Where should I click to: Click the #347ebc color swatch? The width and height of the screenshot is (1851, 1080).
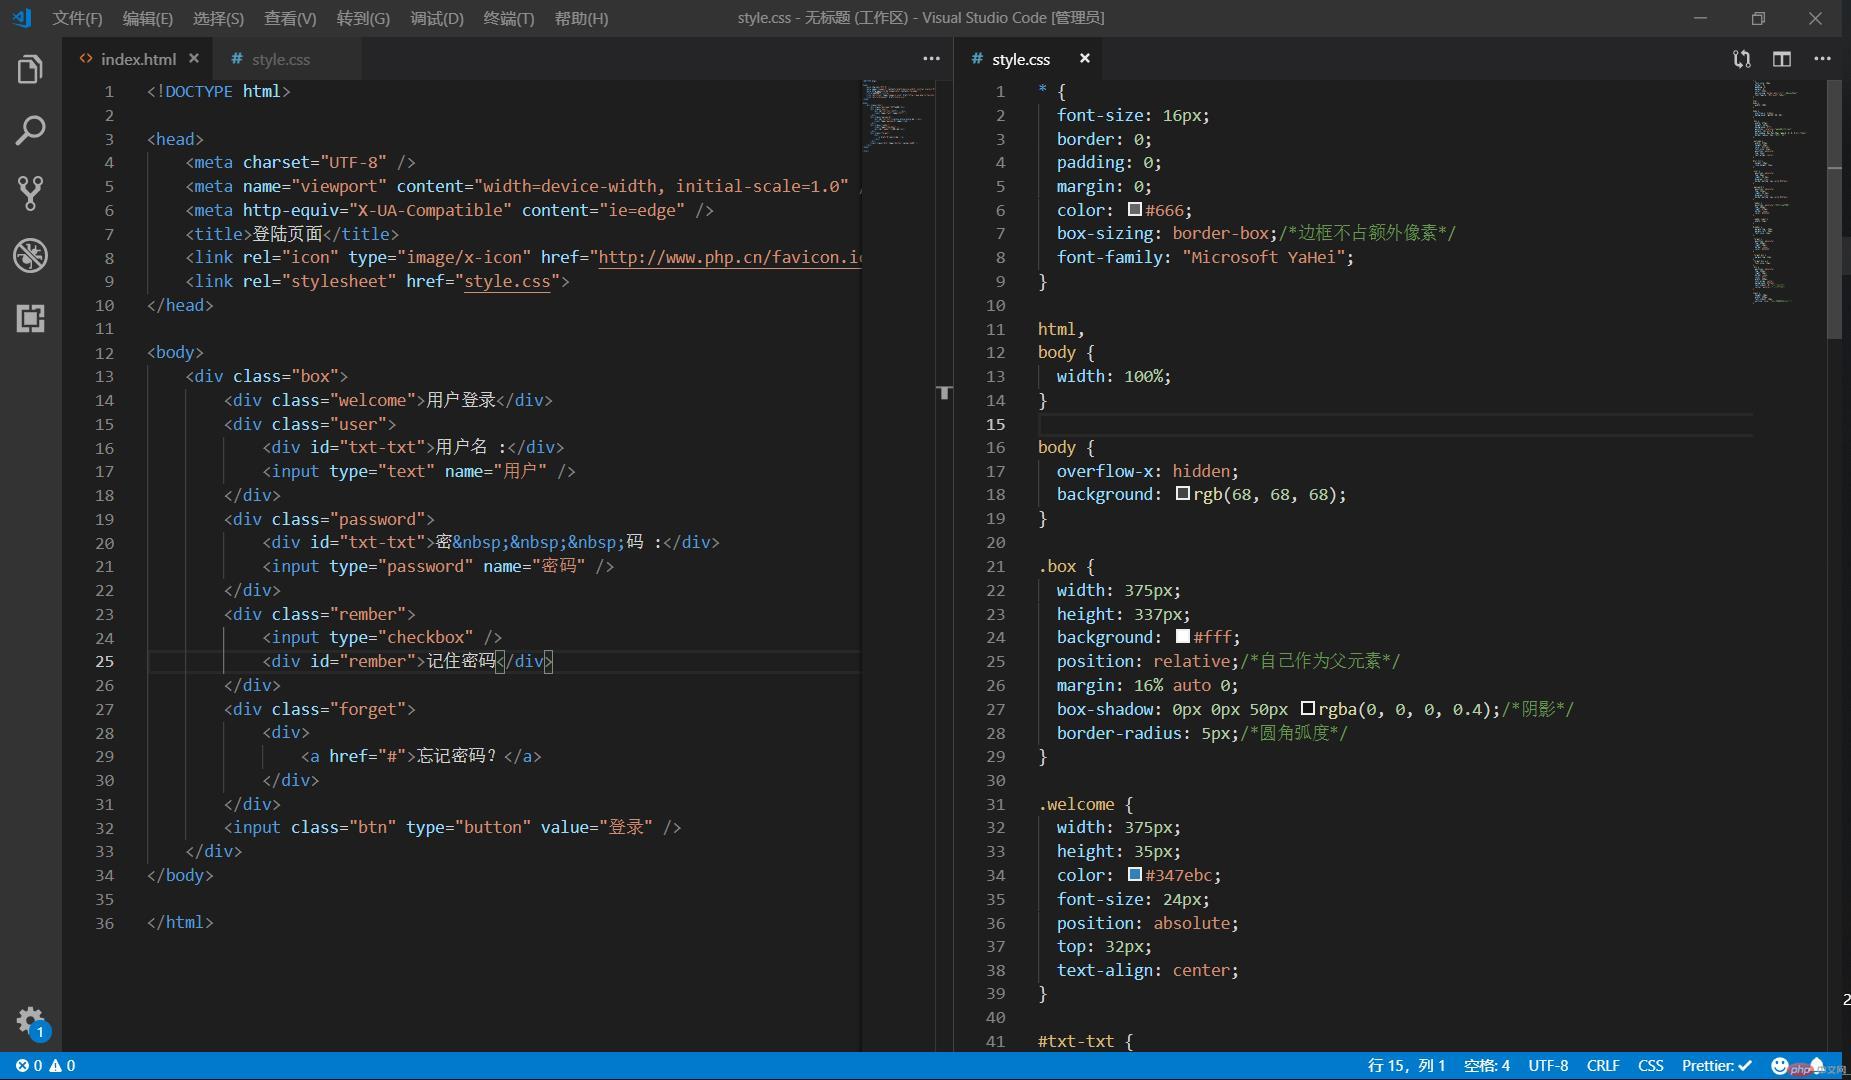[x=1134, y=874]
